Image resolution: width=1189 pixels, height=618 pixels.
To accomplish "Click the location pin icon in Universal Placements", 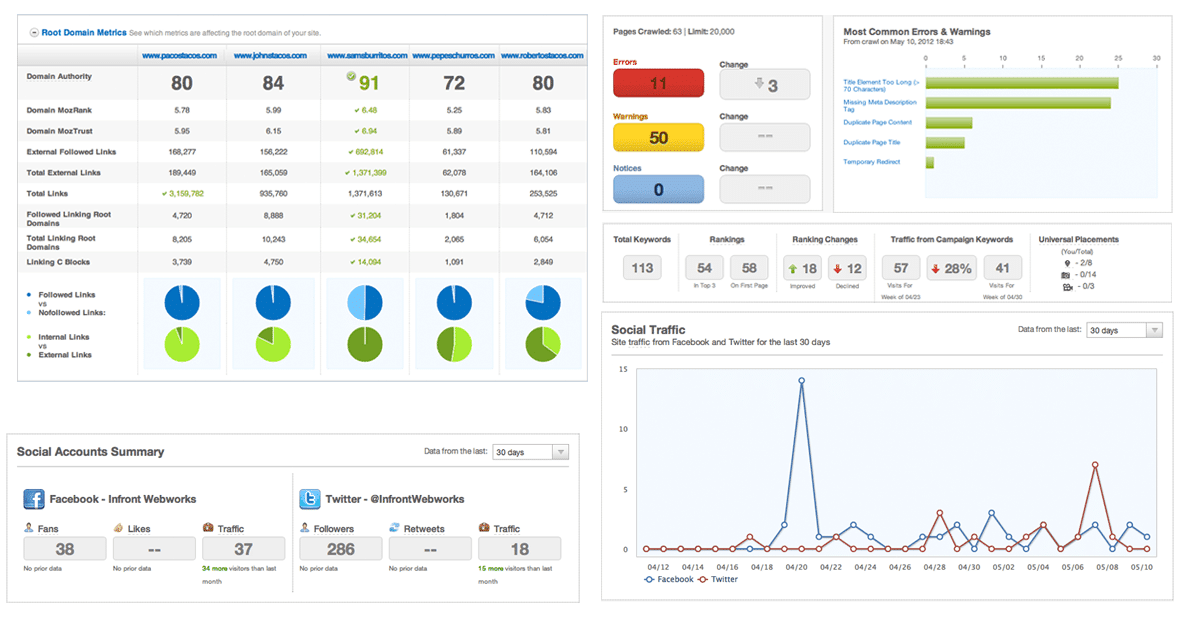I will point(1067,263).
